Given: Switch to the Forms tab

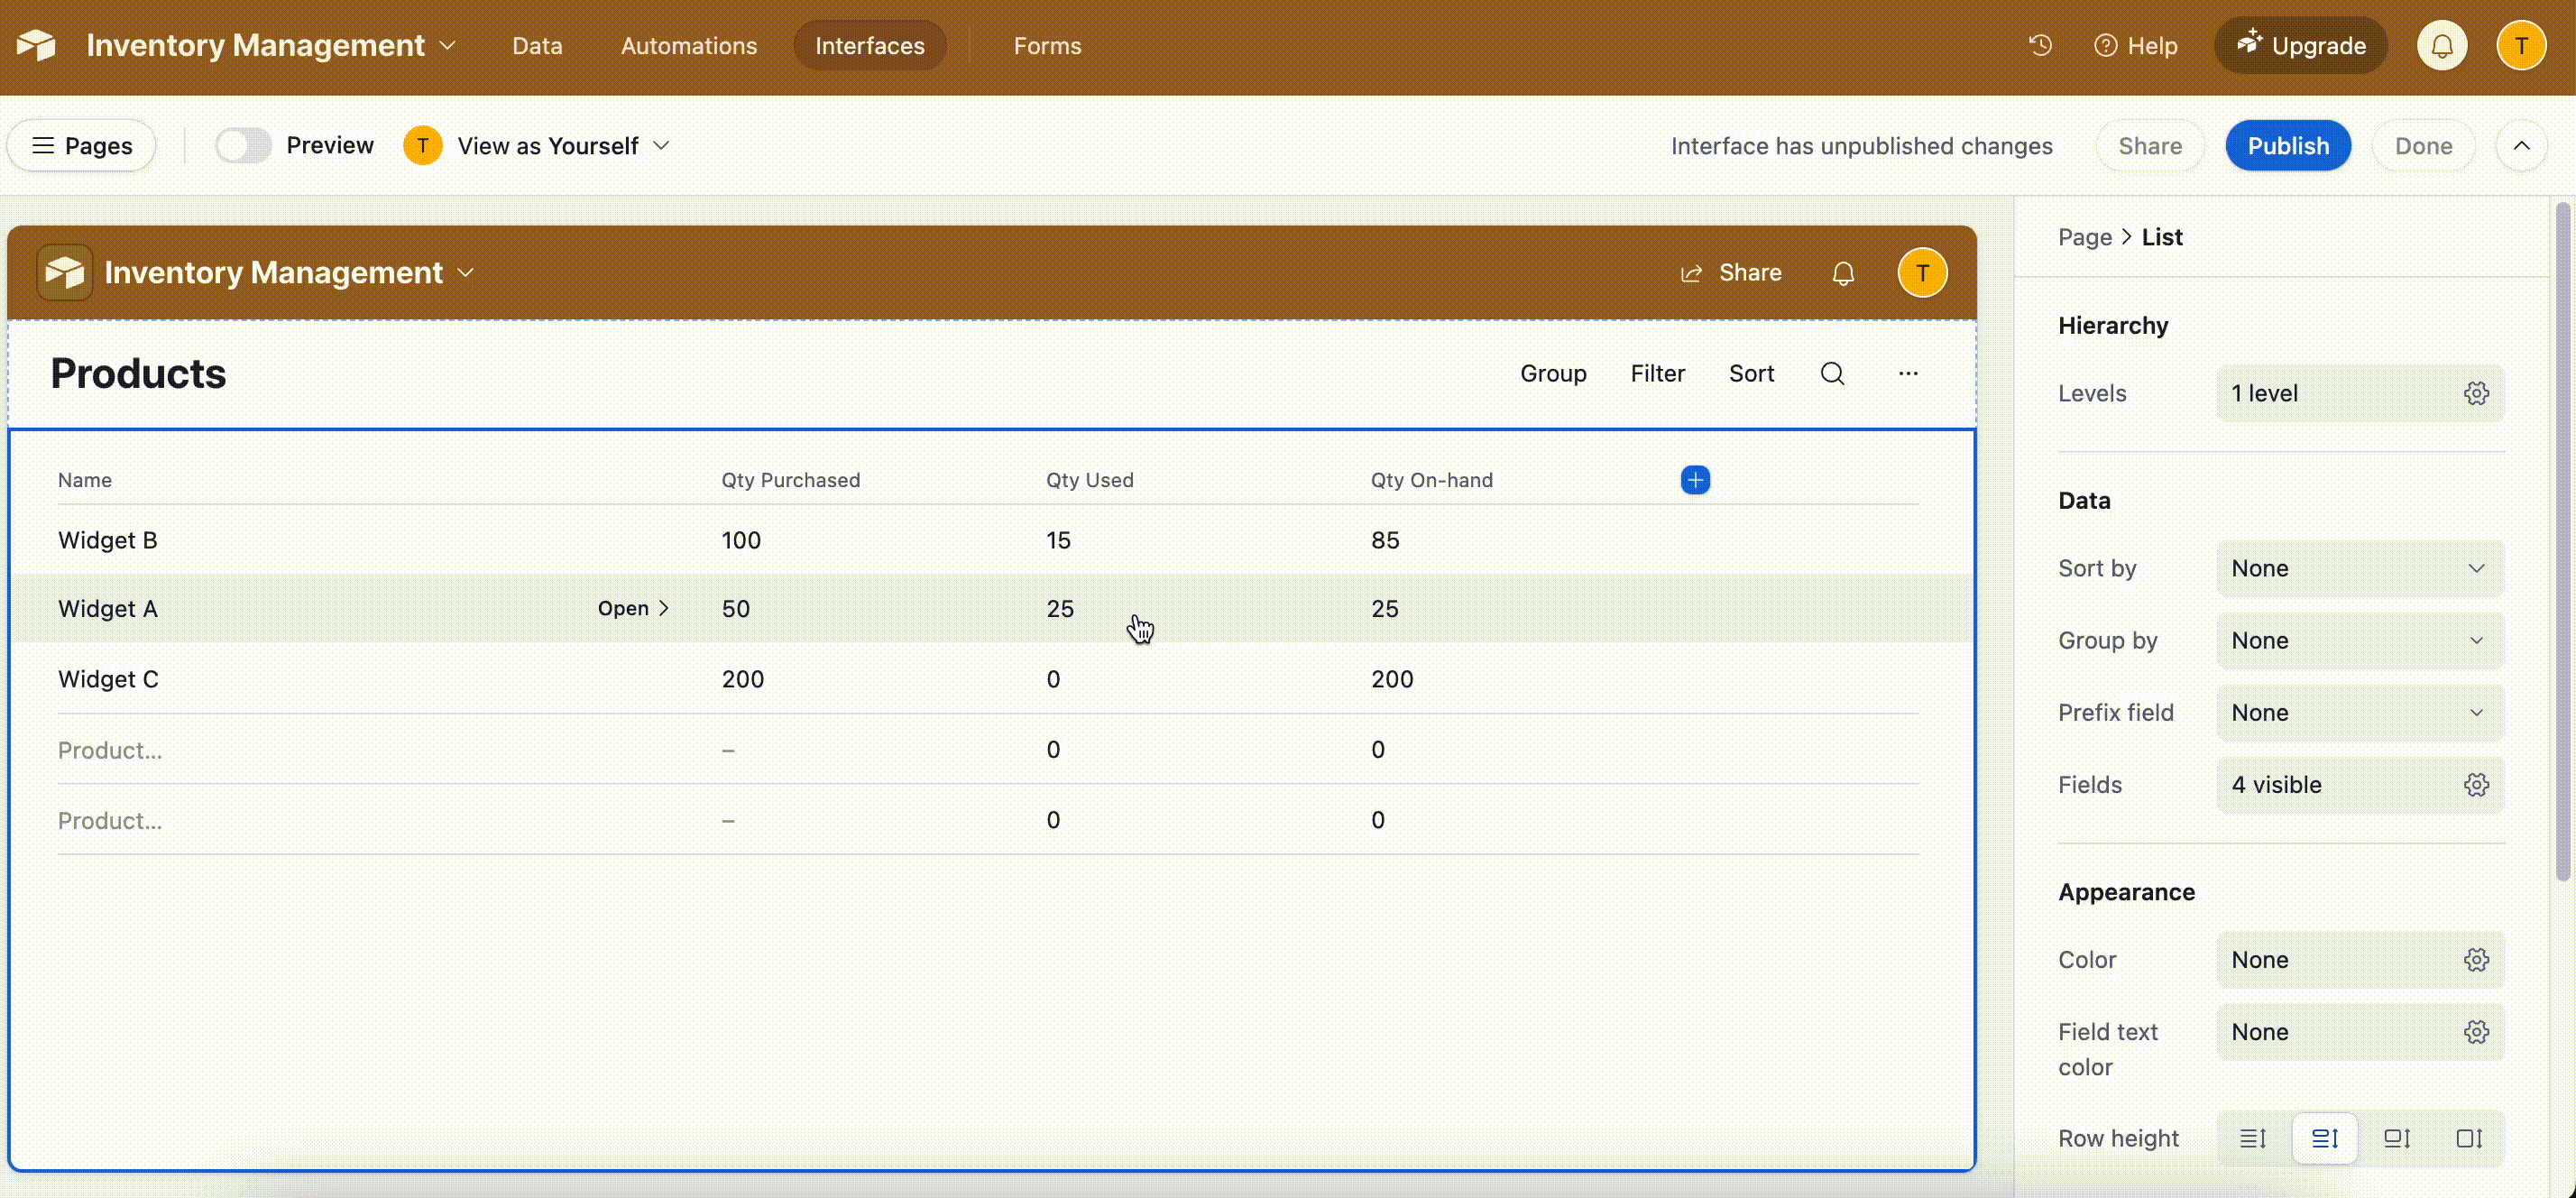Looking at the screenshot, I should tap(1047, 45).
